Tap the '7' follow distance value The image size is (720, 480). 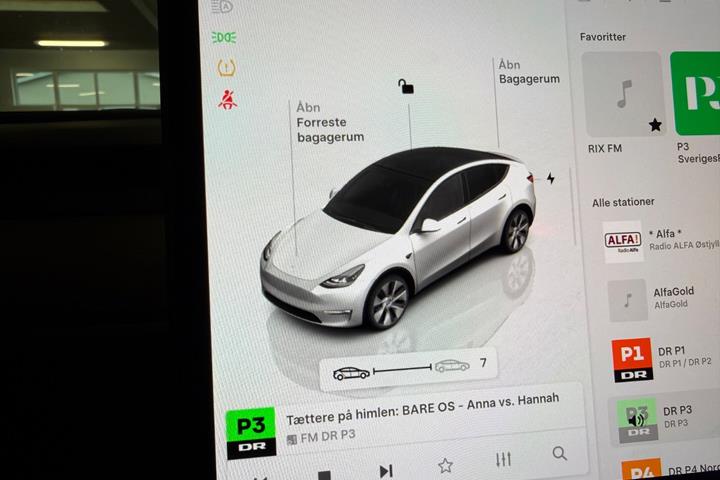(x=483, y=363)
